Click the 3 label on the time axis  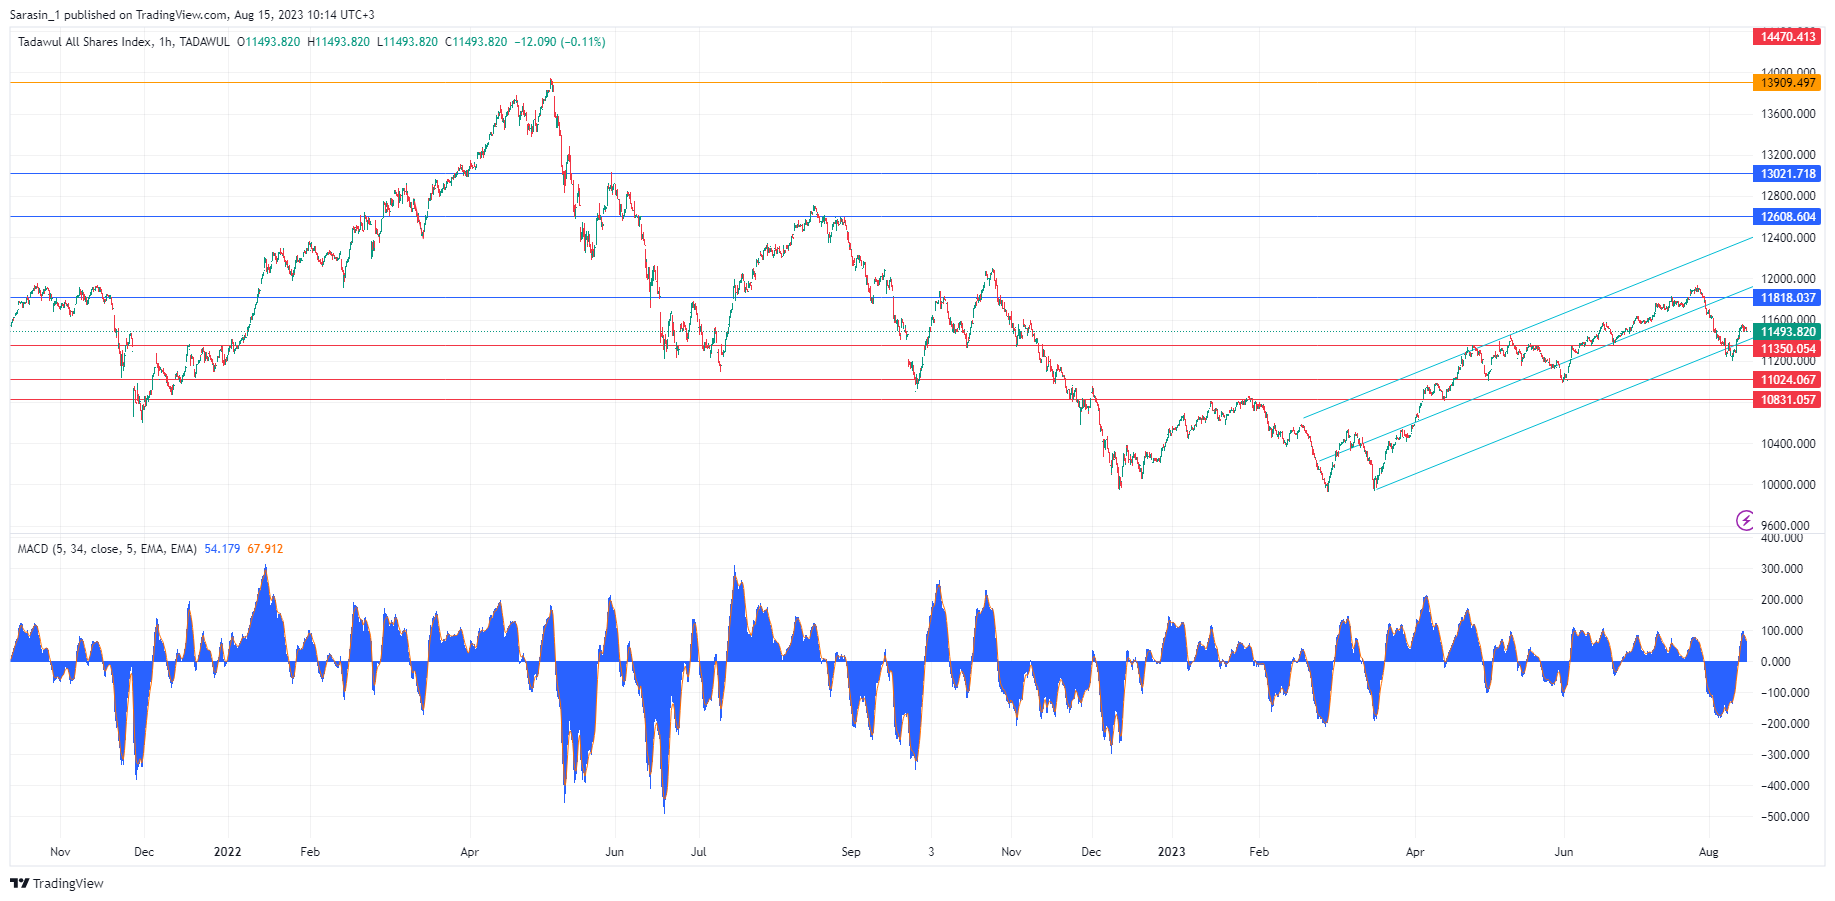coord(931,852)
